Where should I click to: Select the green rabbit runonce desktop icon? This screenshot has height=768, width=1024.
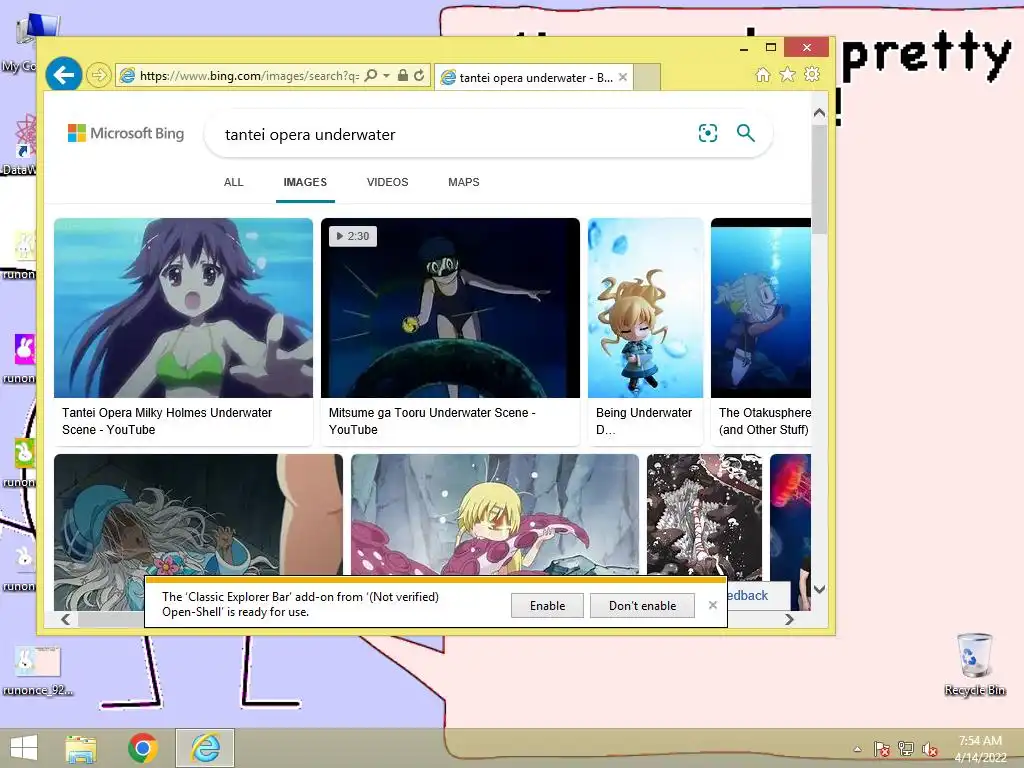(x=24, y=453)
